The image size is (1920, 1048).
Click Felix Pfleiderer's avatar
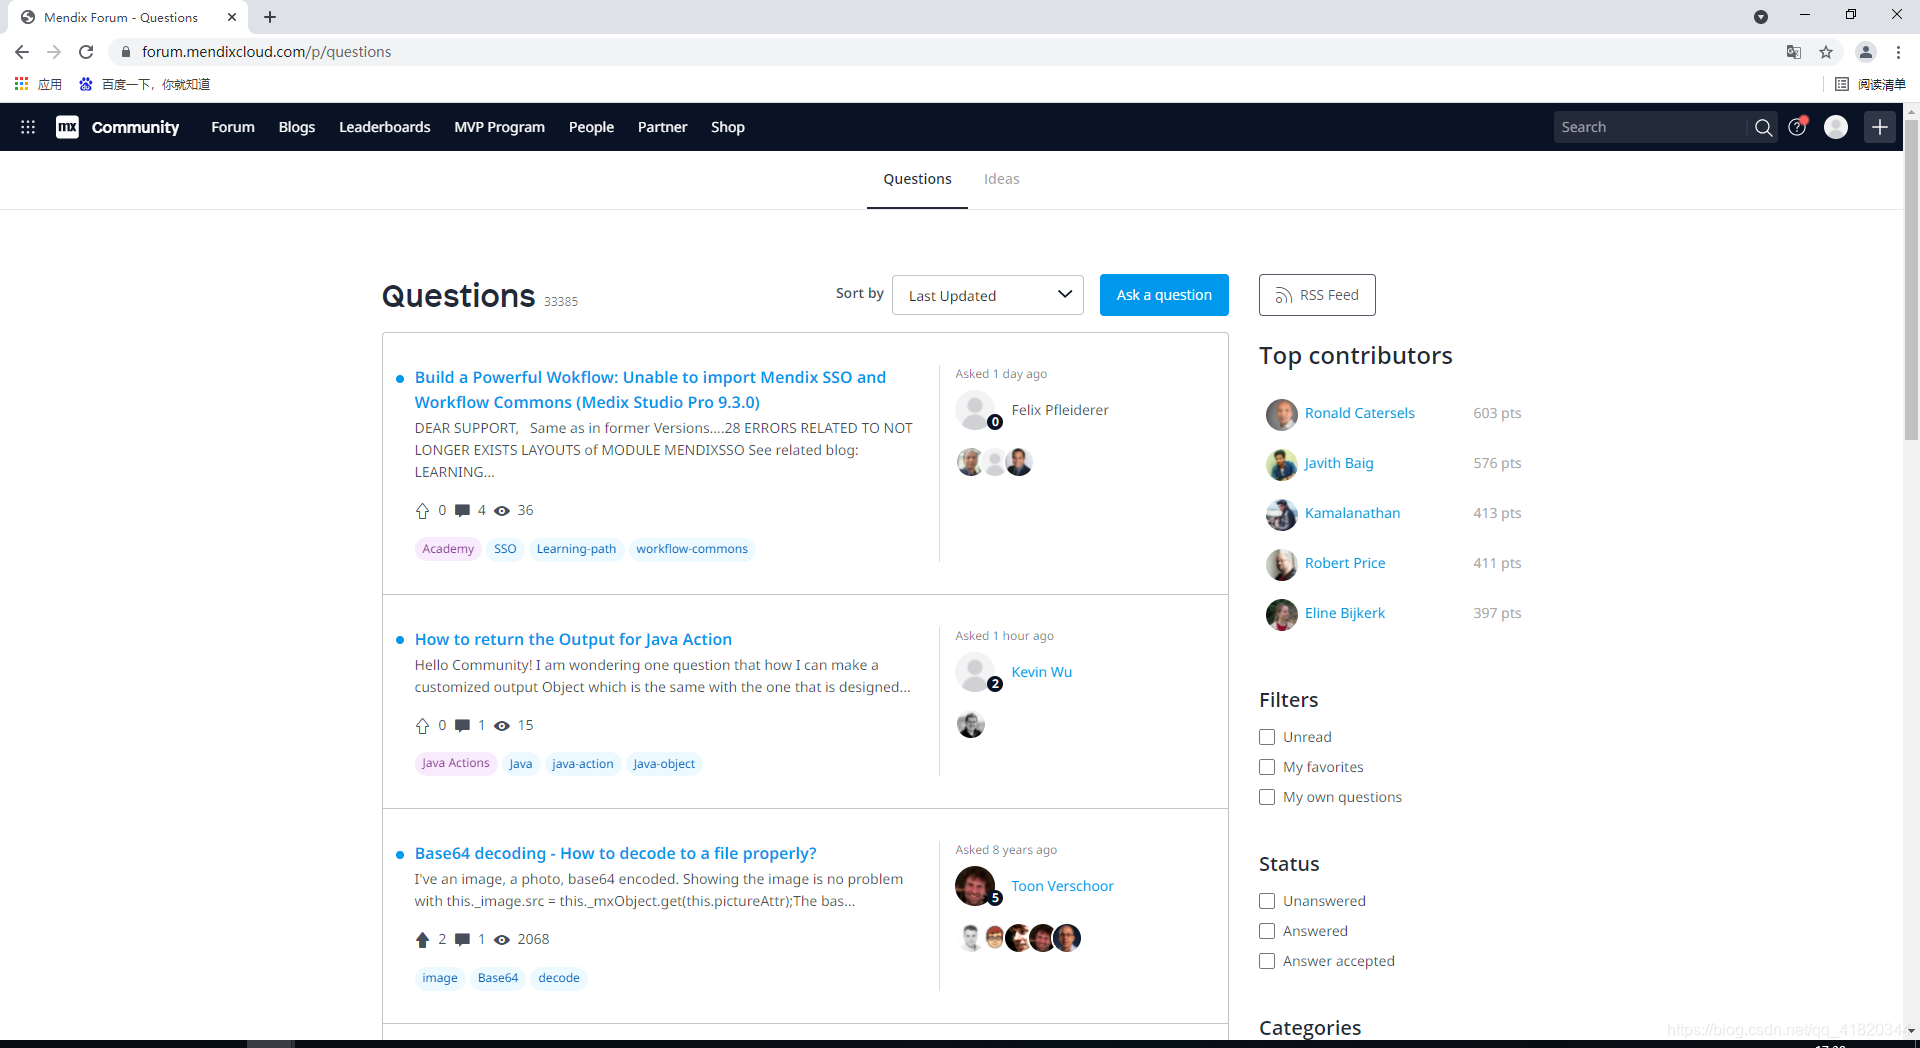click(975, 410)
